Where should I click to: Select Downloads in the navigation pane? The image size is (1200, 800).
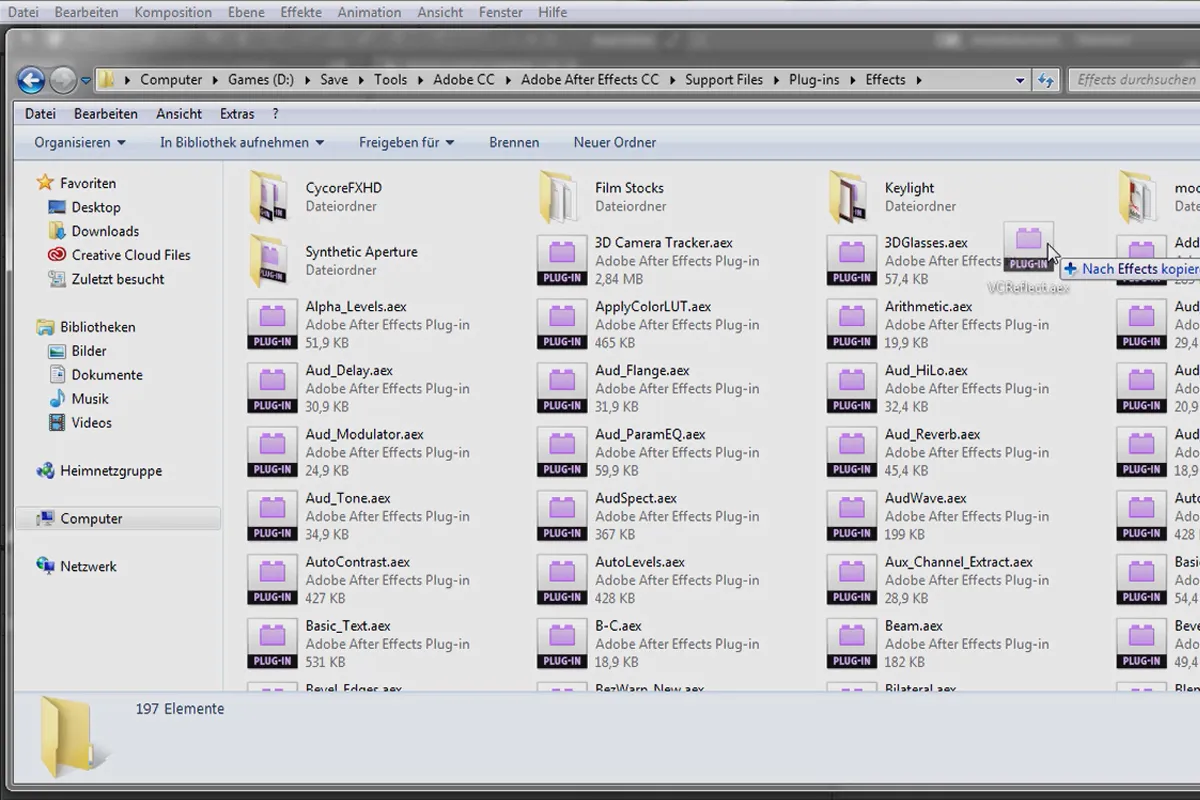(x=93, y=231)
